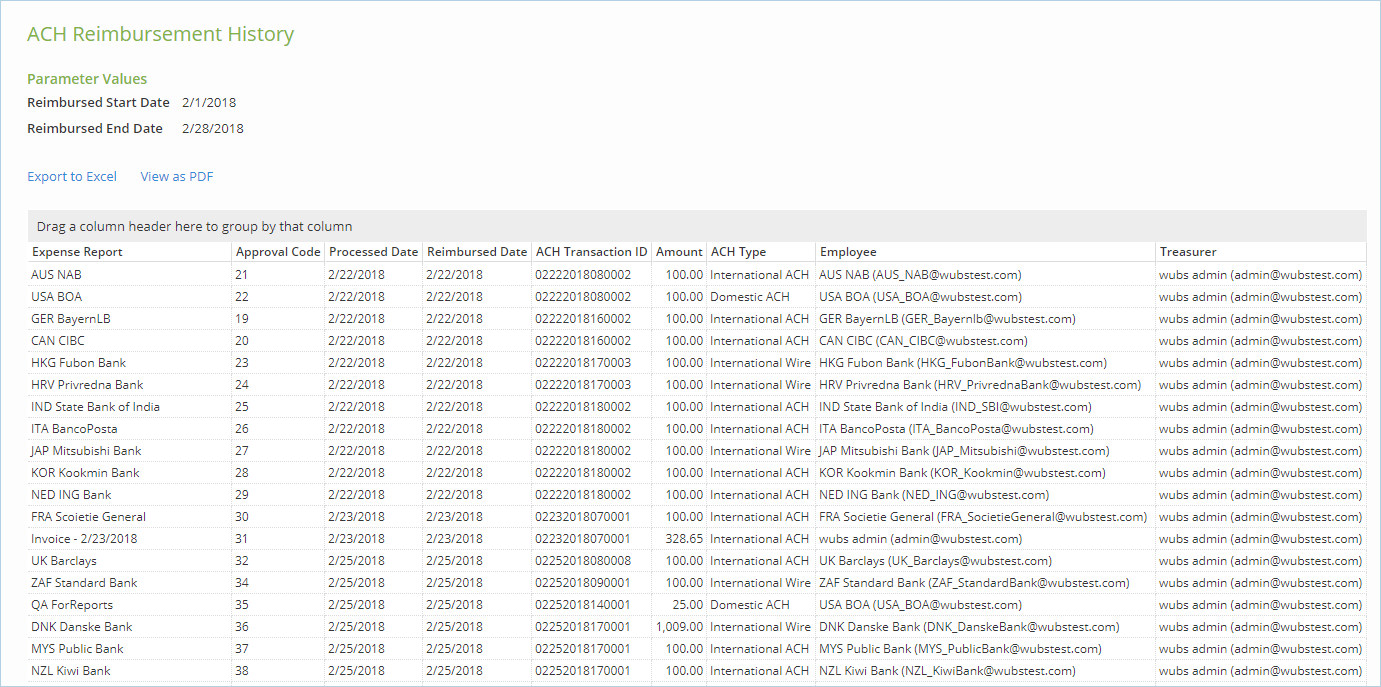Select the USA BOA expense report cell
This screenshot has height=687, width=1381.
coord(57,297)
